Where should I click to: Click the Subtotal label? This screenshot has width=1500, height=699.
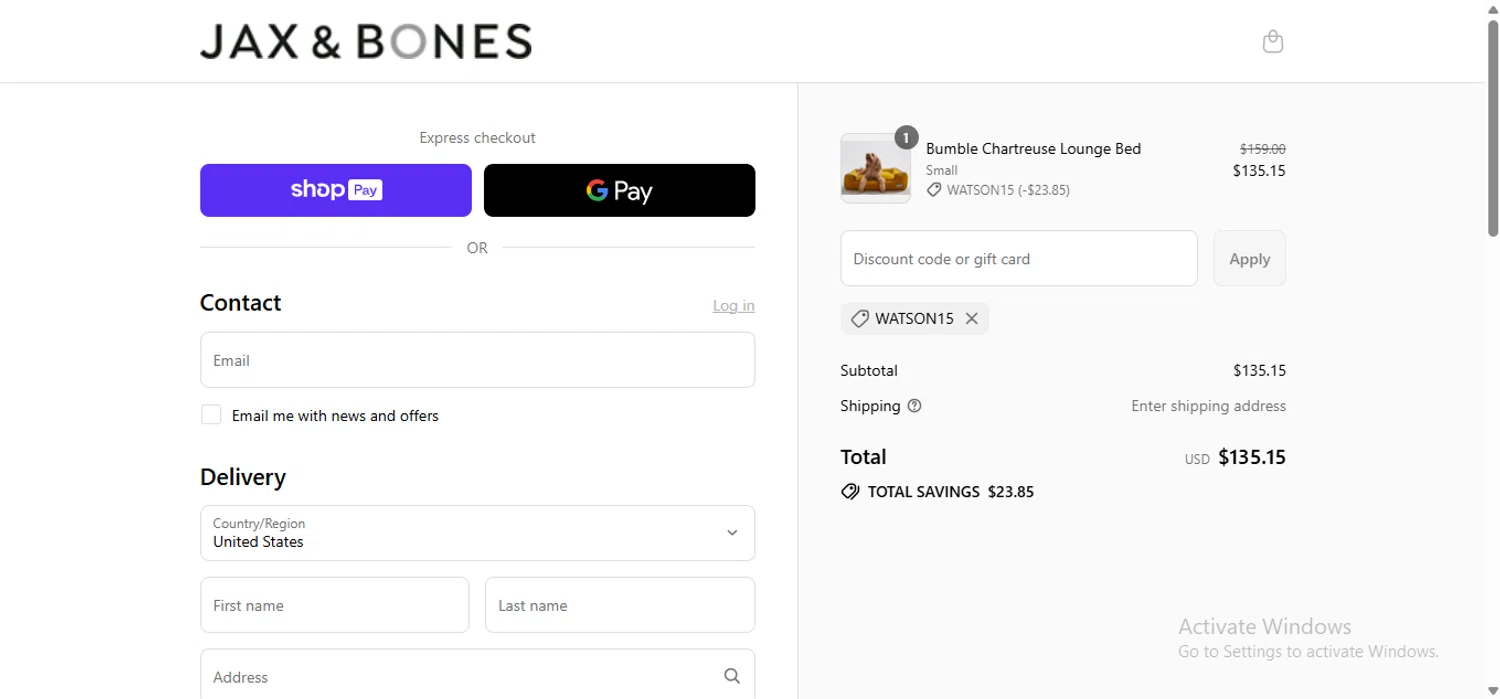pos(869,370)
